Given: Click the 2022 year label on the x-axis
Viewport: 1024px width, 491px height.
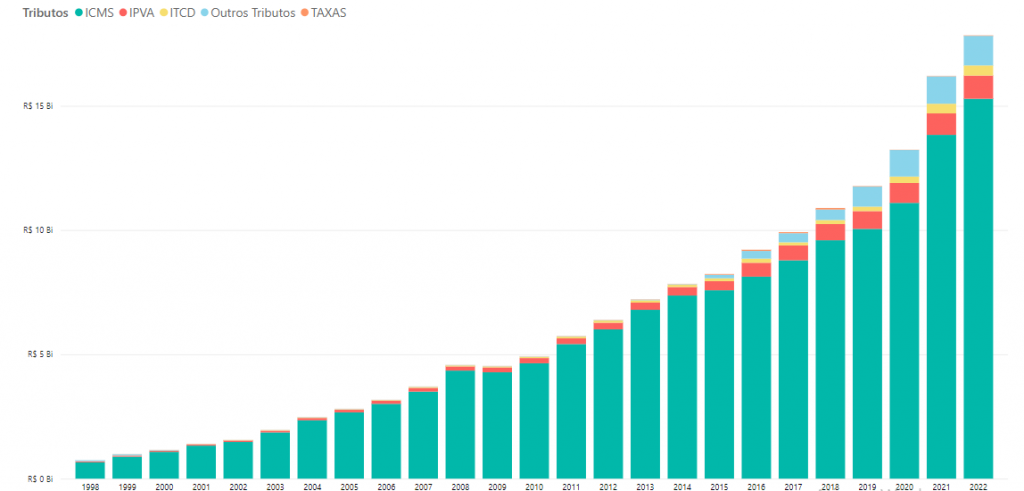Looking at the screenshot, I should (977, 486).
